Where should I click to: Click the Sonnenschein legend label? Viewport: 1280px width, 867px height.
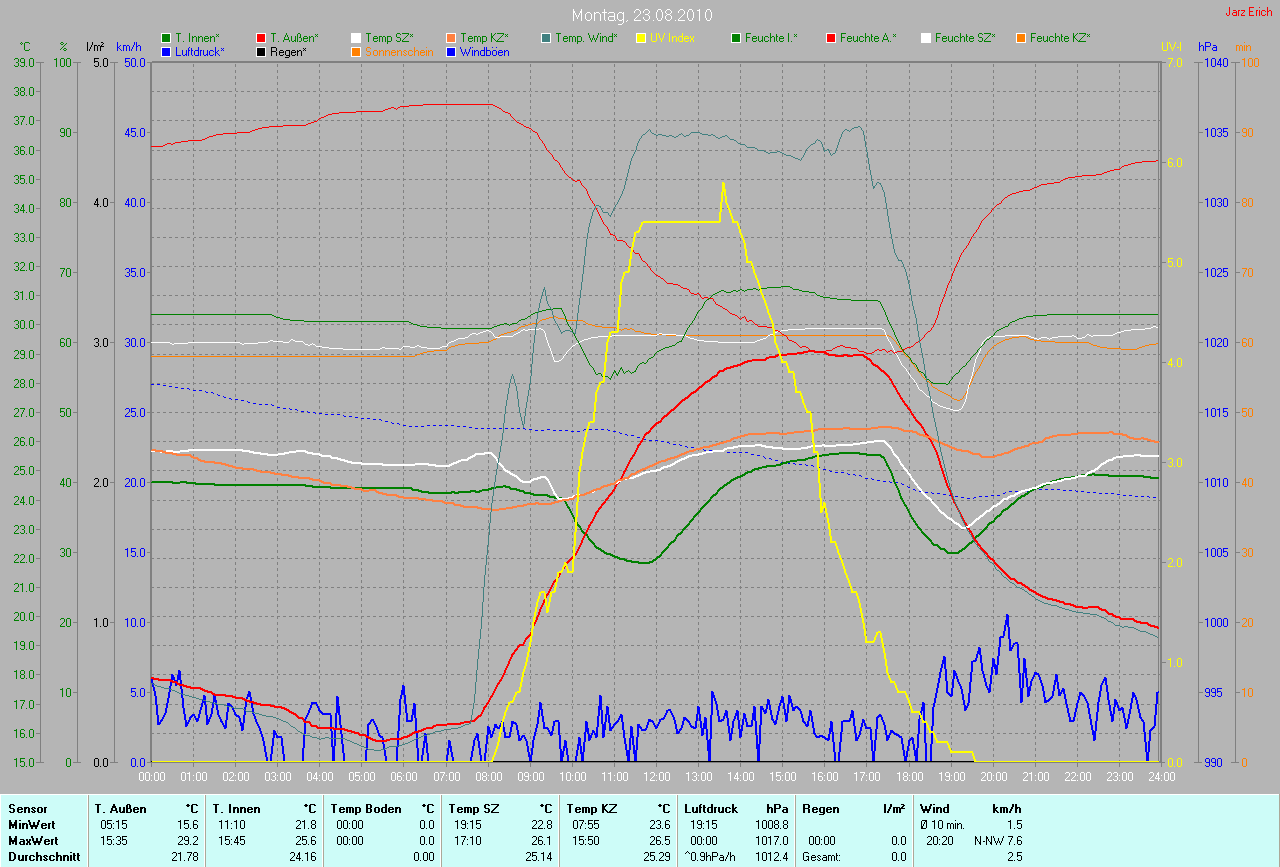click(x=399, y=52)
